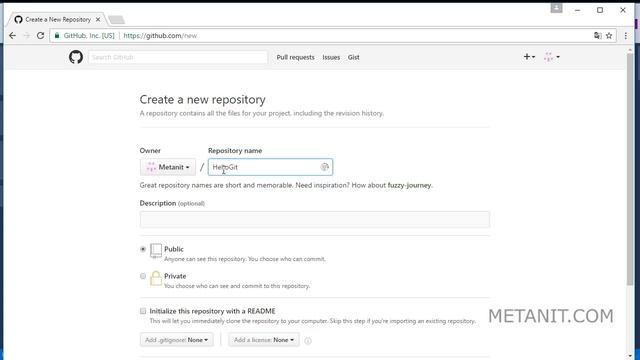The height and width of the screenshot is (360, 640).
Task: Bookmark this page with the star icon
Action: 609,36
